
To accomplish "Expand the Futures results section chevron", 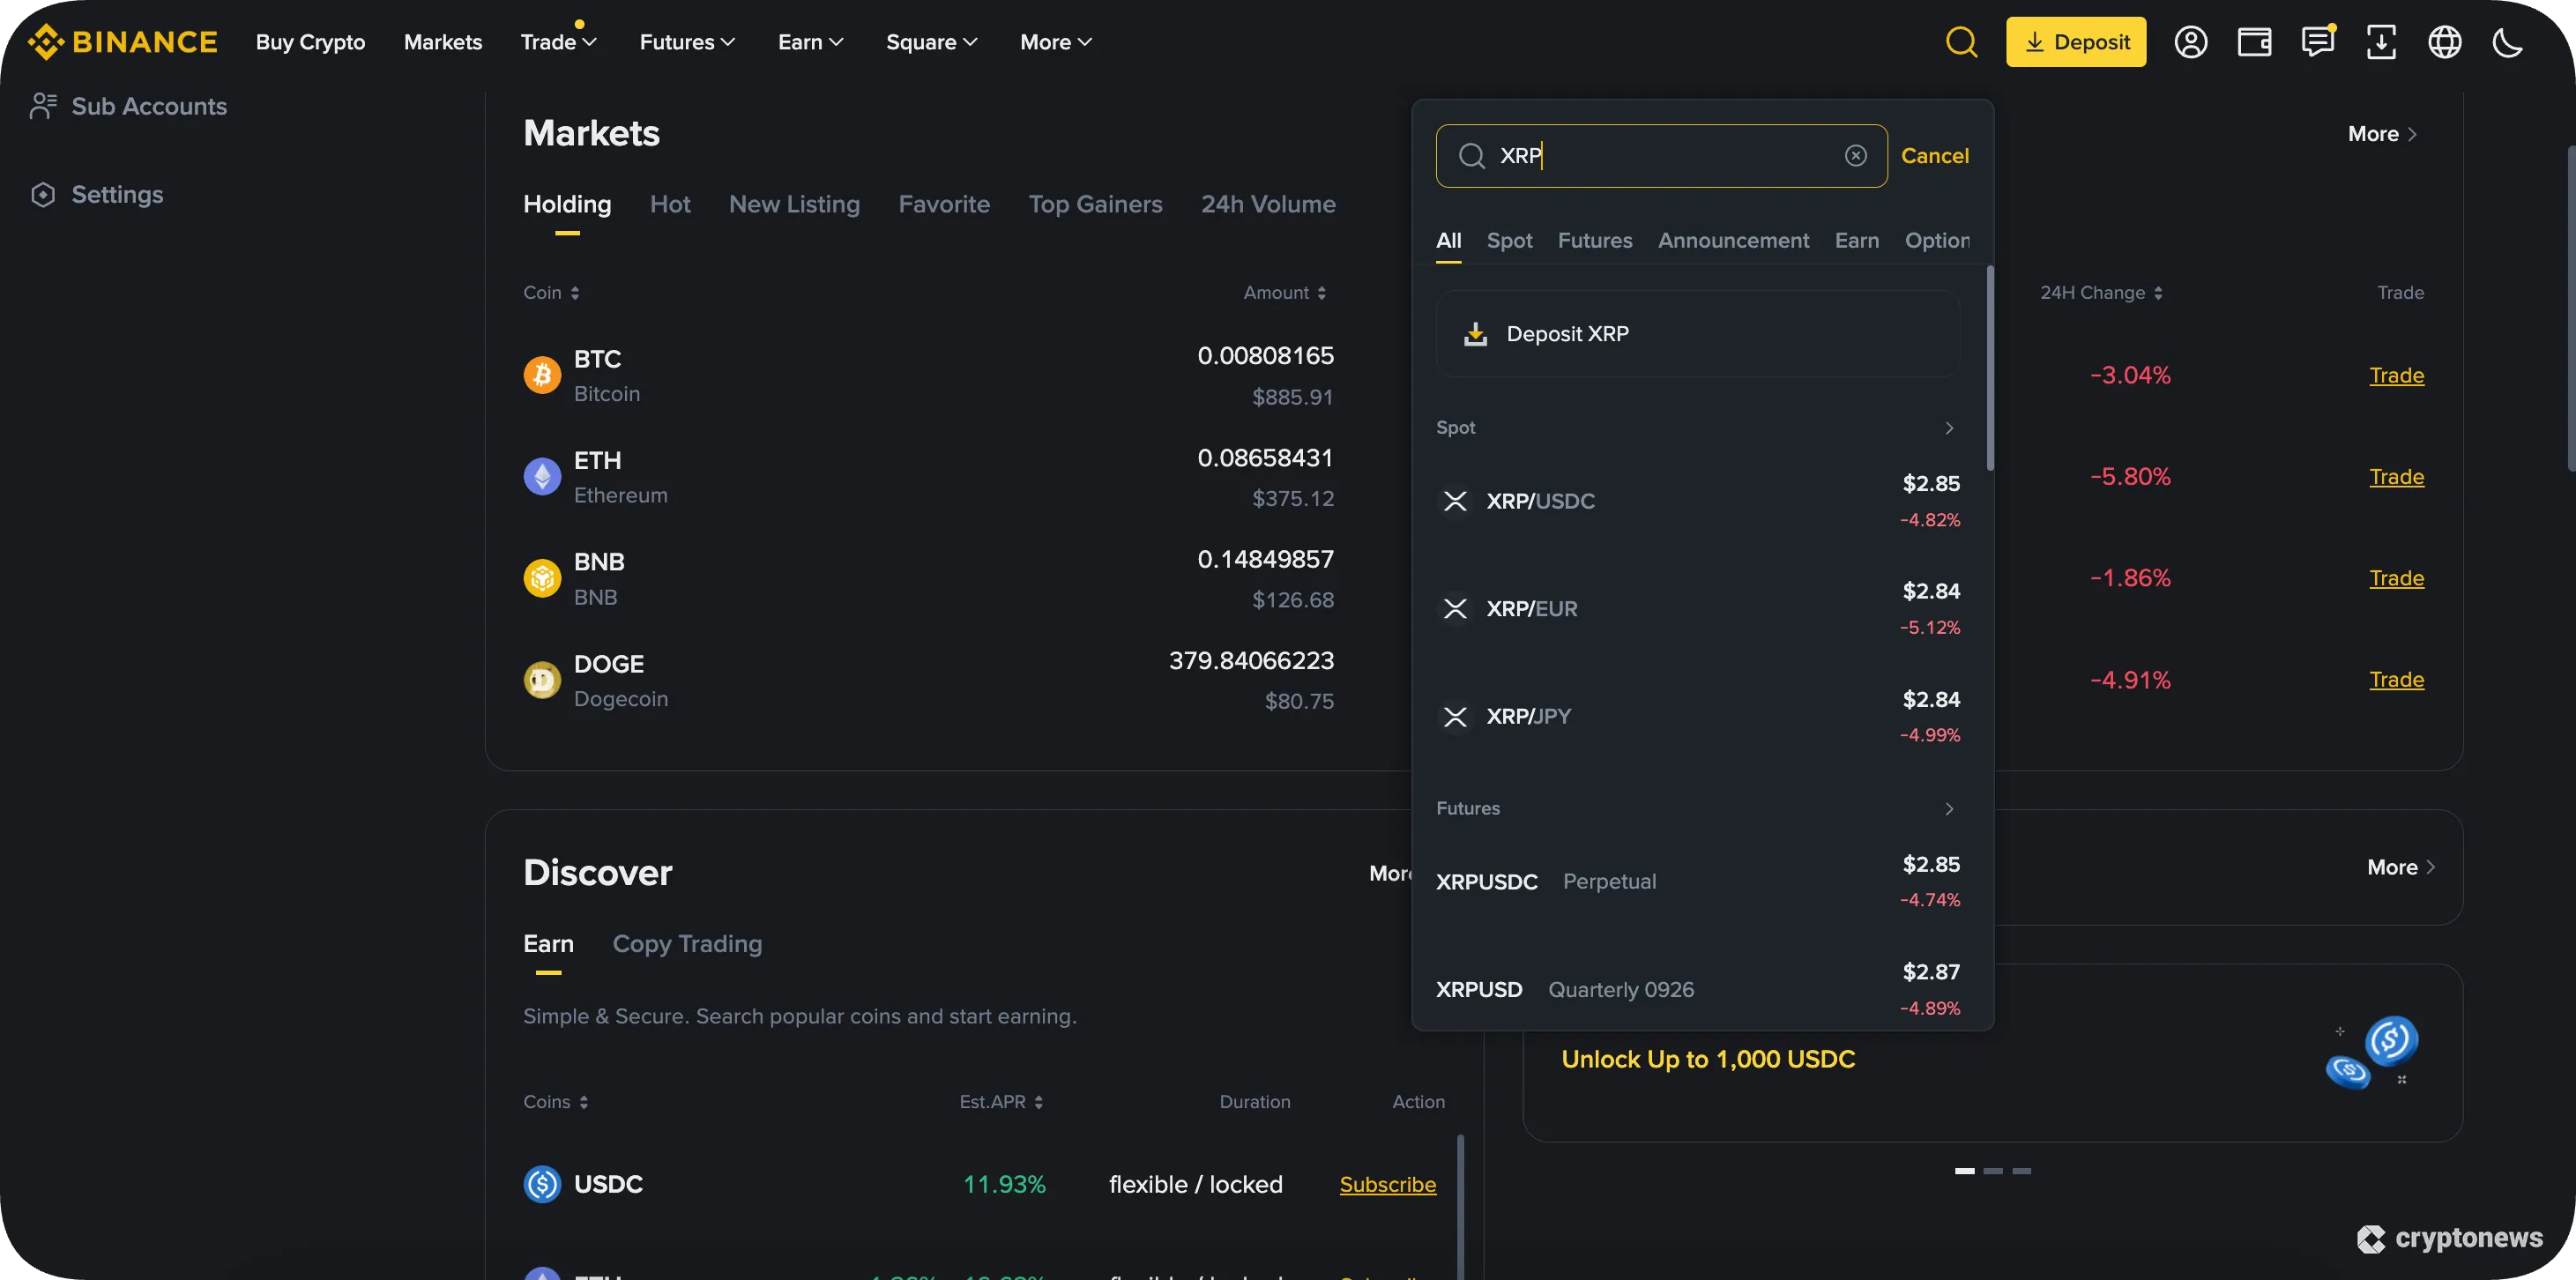I will [1948, 808].
